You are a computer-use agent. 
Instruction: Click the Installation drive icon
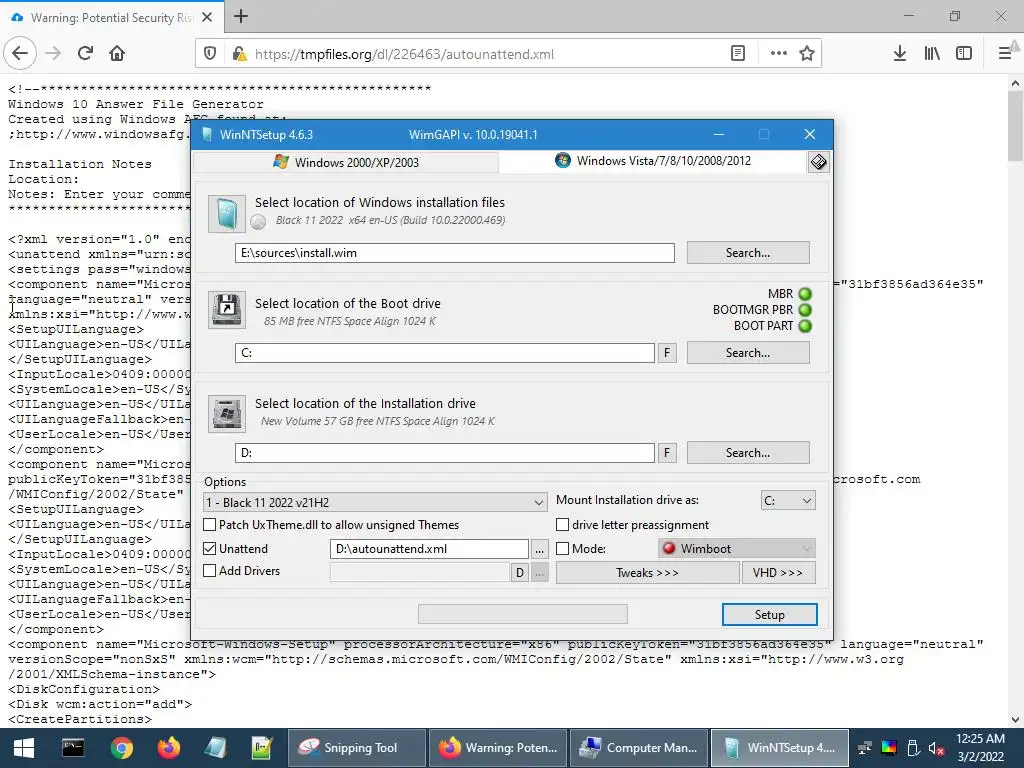tap(227, 413)
